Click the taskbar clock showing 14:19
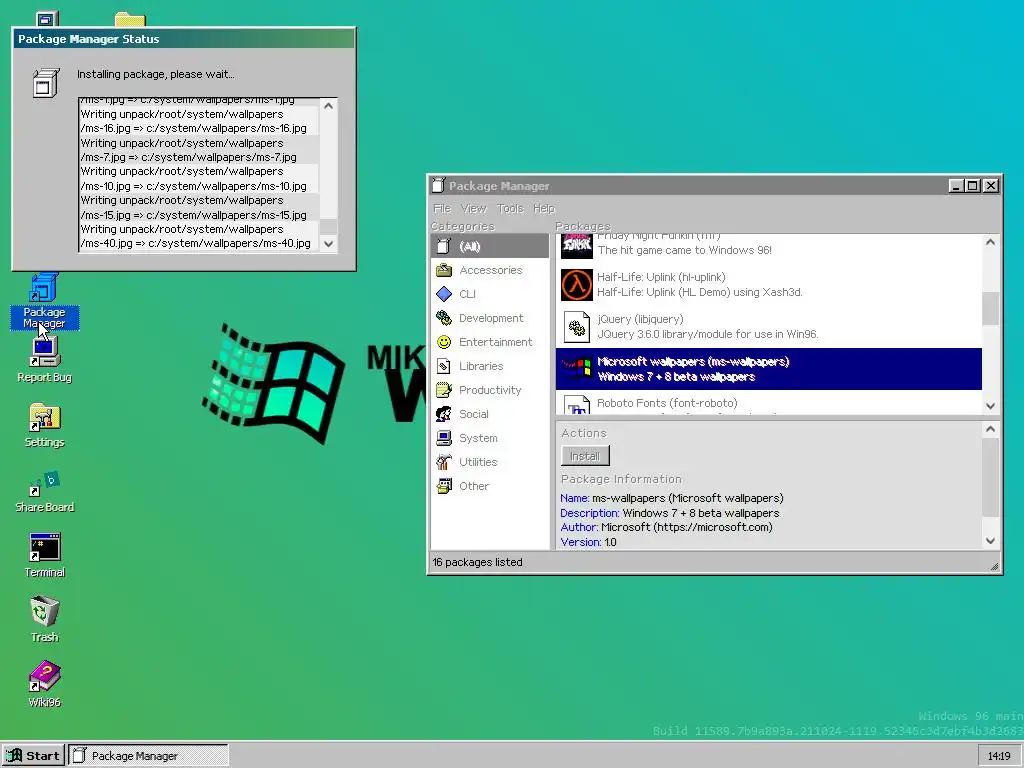The height and width of the screenshot is (768, 1024). tap(999, 756)
